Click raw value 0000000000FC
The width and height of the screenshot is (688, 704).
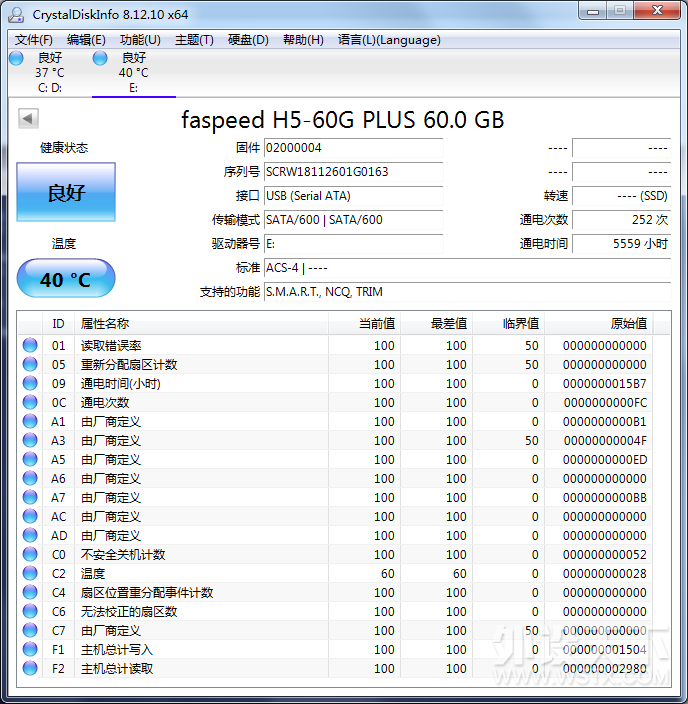[604, 403]
